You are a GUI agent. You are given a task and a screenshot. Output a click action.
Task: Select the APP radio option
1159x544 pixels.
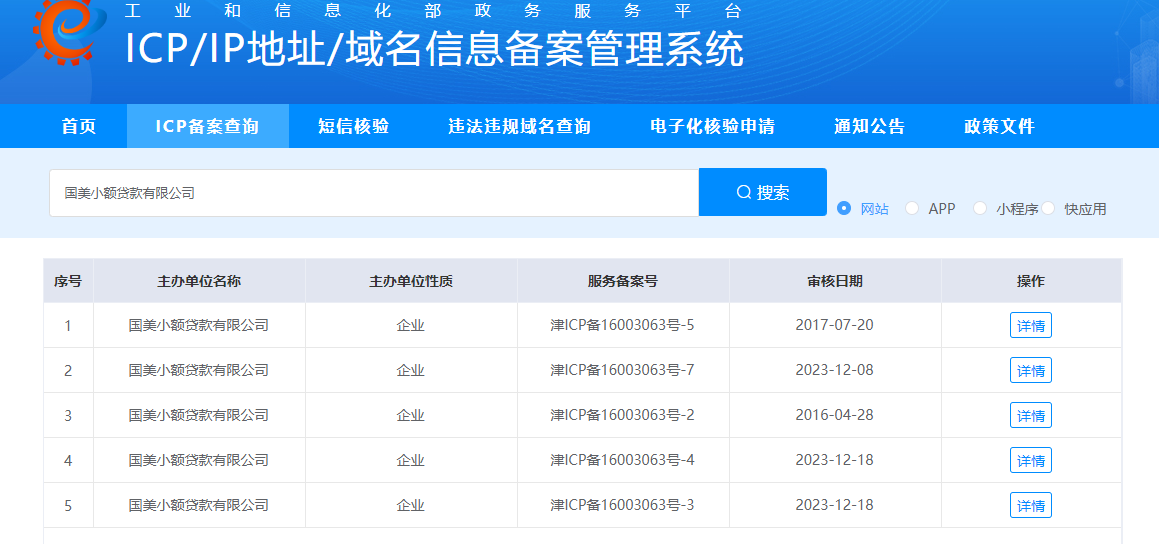coord(912,208)
